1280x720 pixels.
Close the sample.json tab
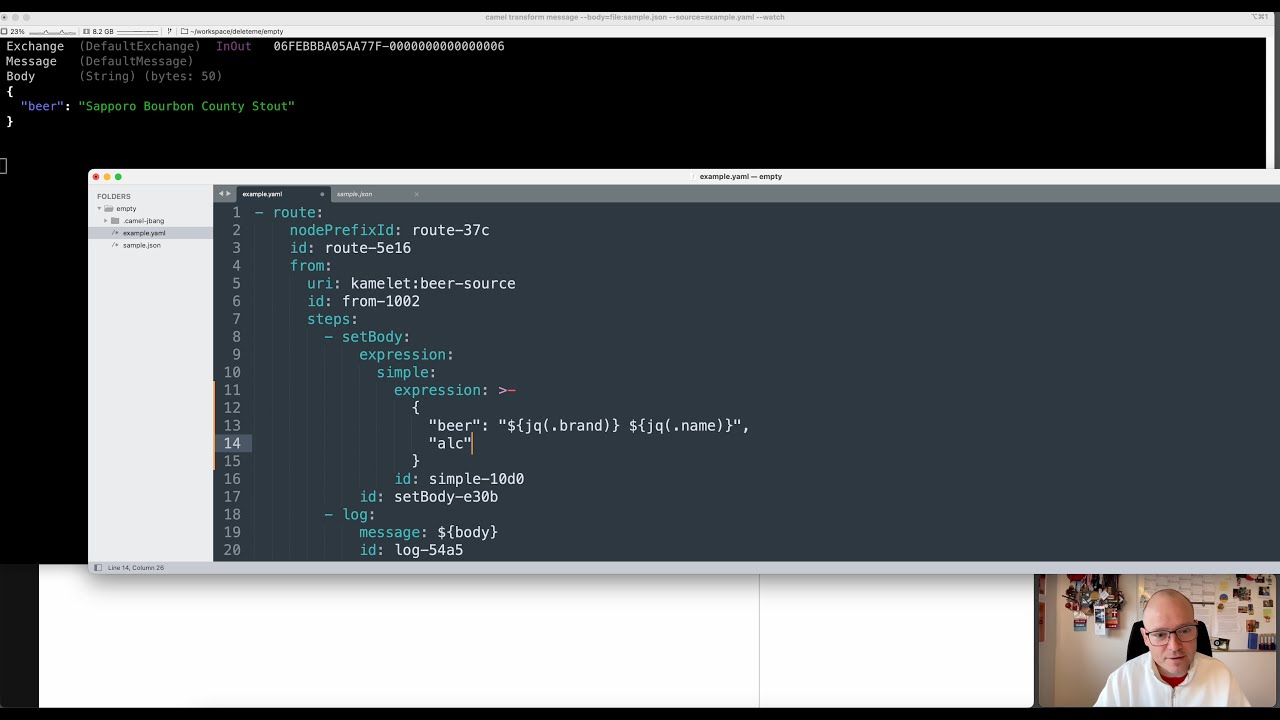click(x=416, y=194)
